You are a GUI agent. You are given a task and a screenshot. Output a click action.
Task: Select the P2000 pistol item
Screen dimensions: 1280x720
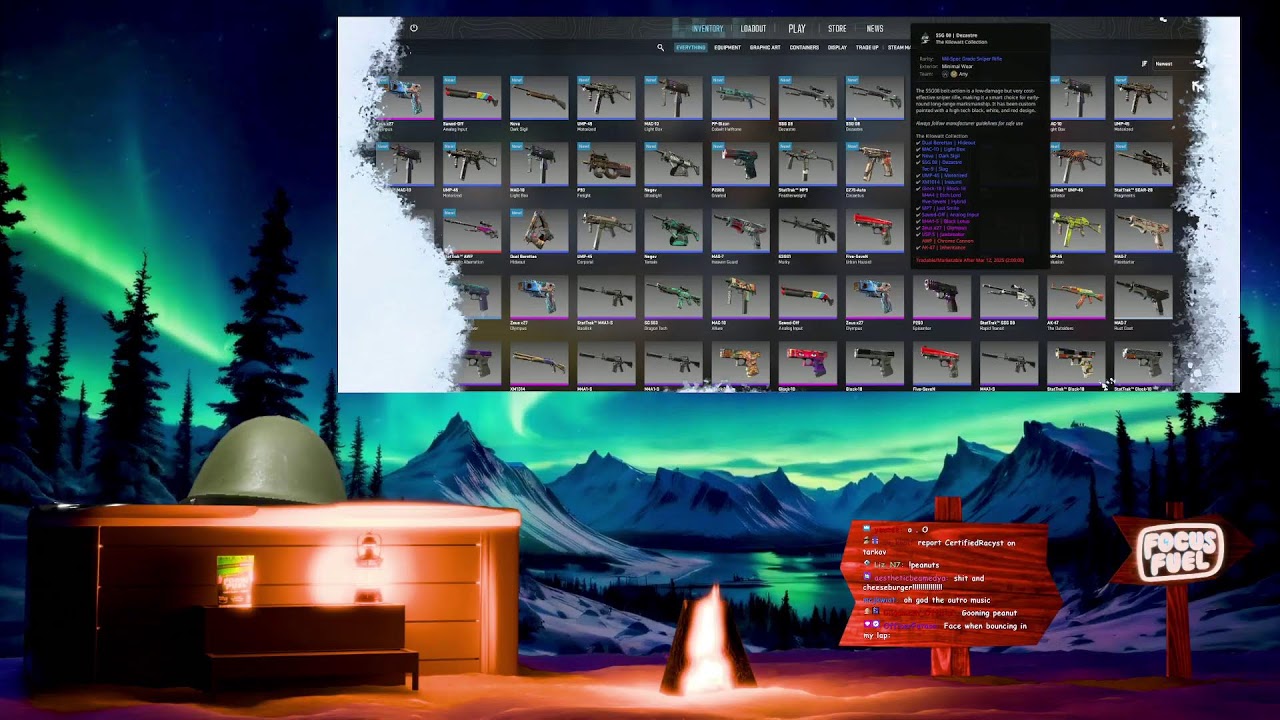pos(740,170)
